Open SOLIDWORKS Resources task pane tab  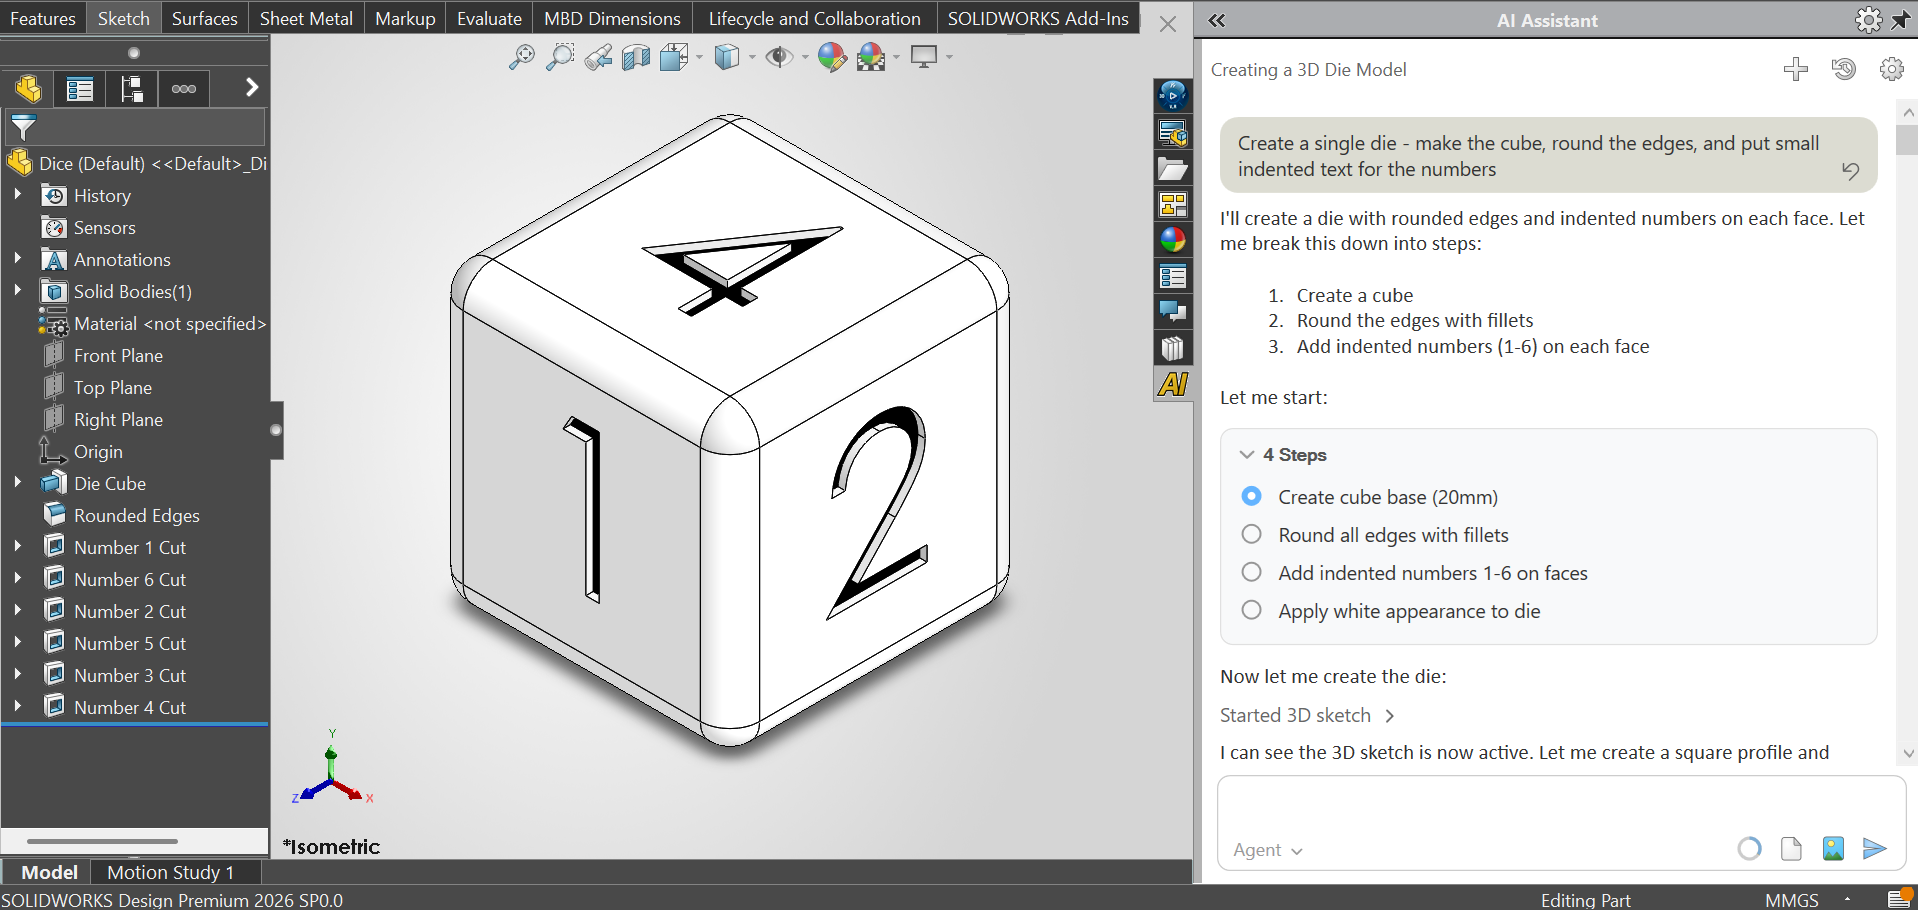pyautogui.click(x=1173, y=132)
